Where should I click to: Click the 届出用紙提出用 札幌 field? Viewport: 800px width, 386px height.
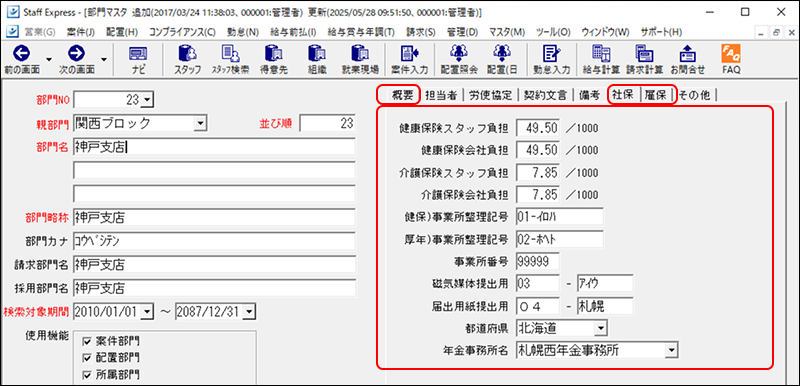click(x=605, y=306)
